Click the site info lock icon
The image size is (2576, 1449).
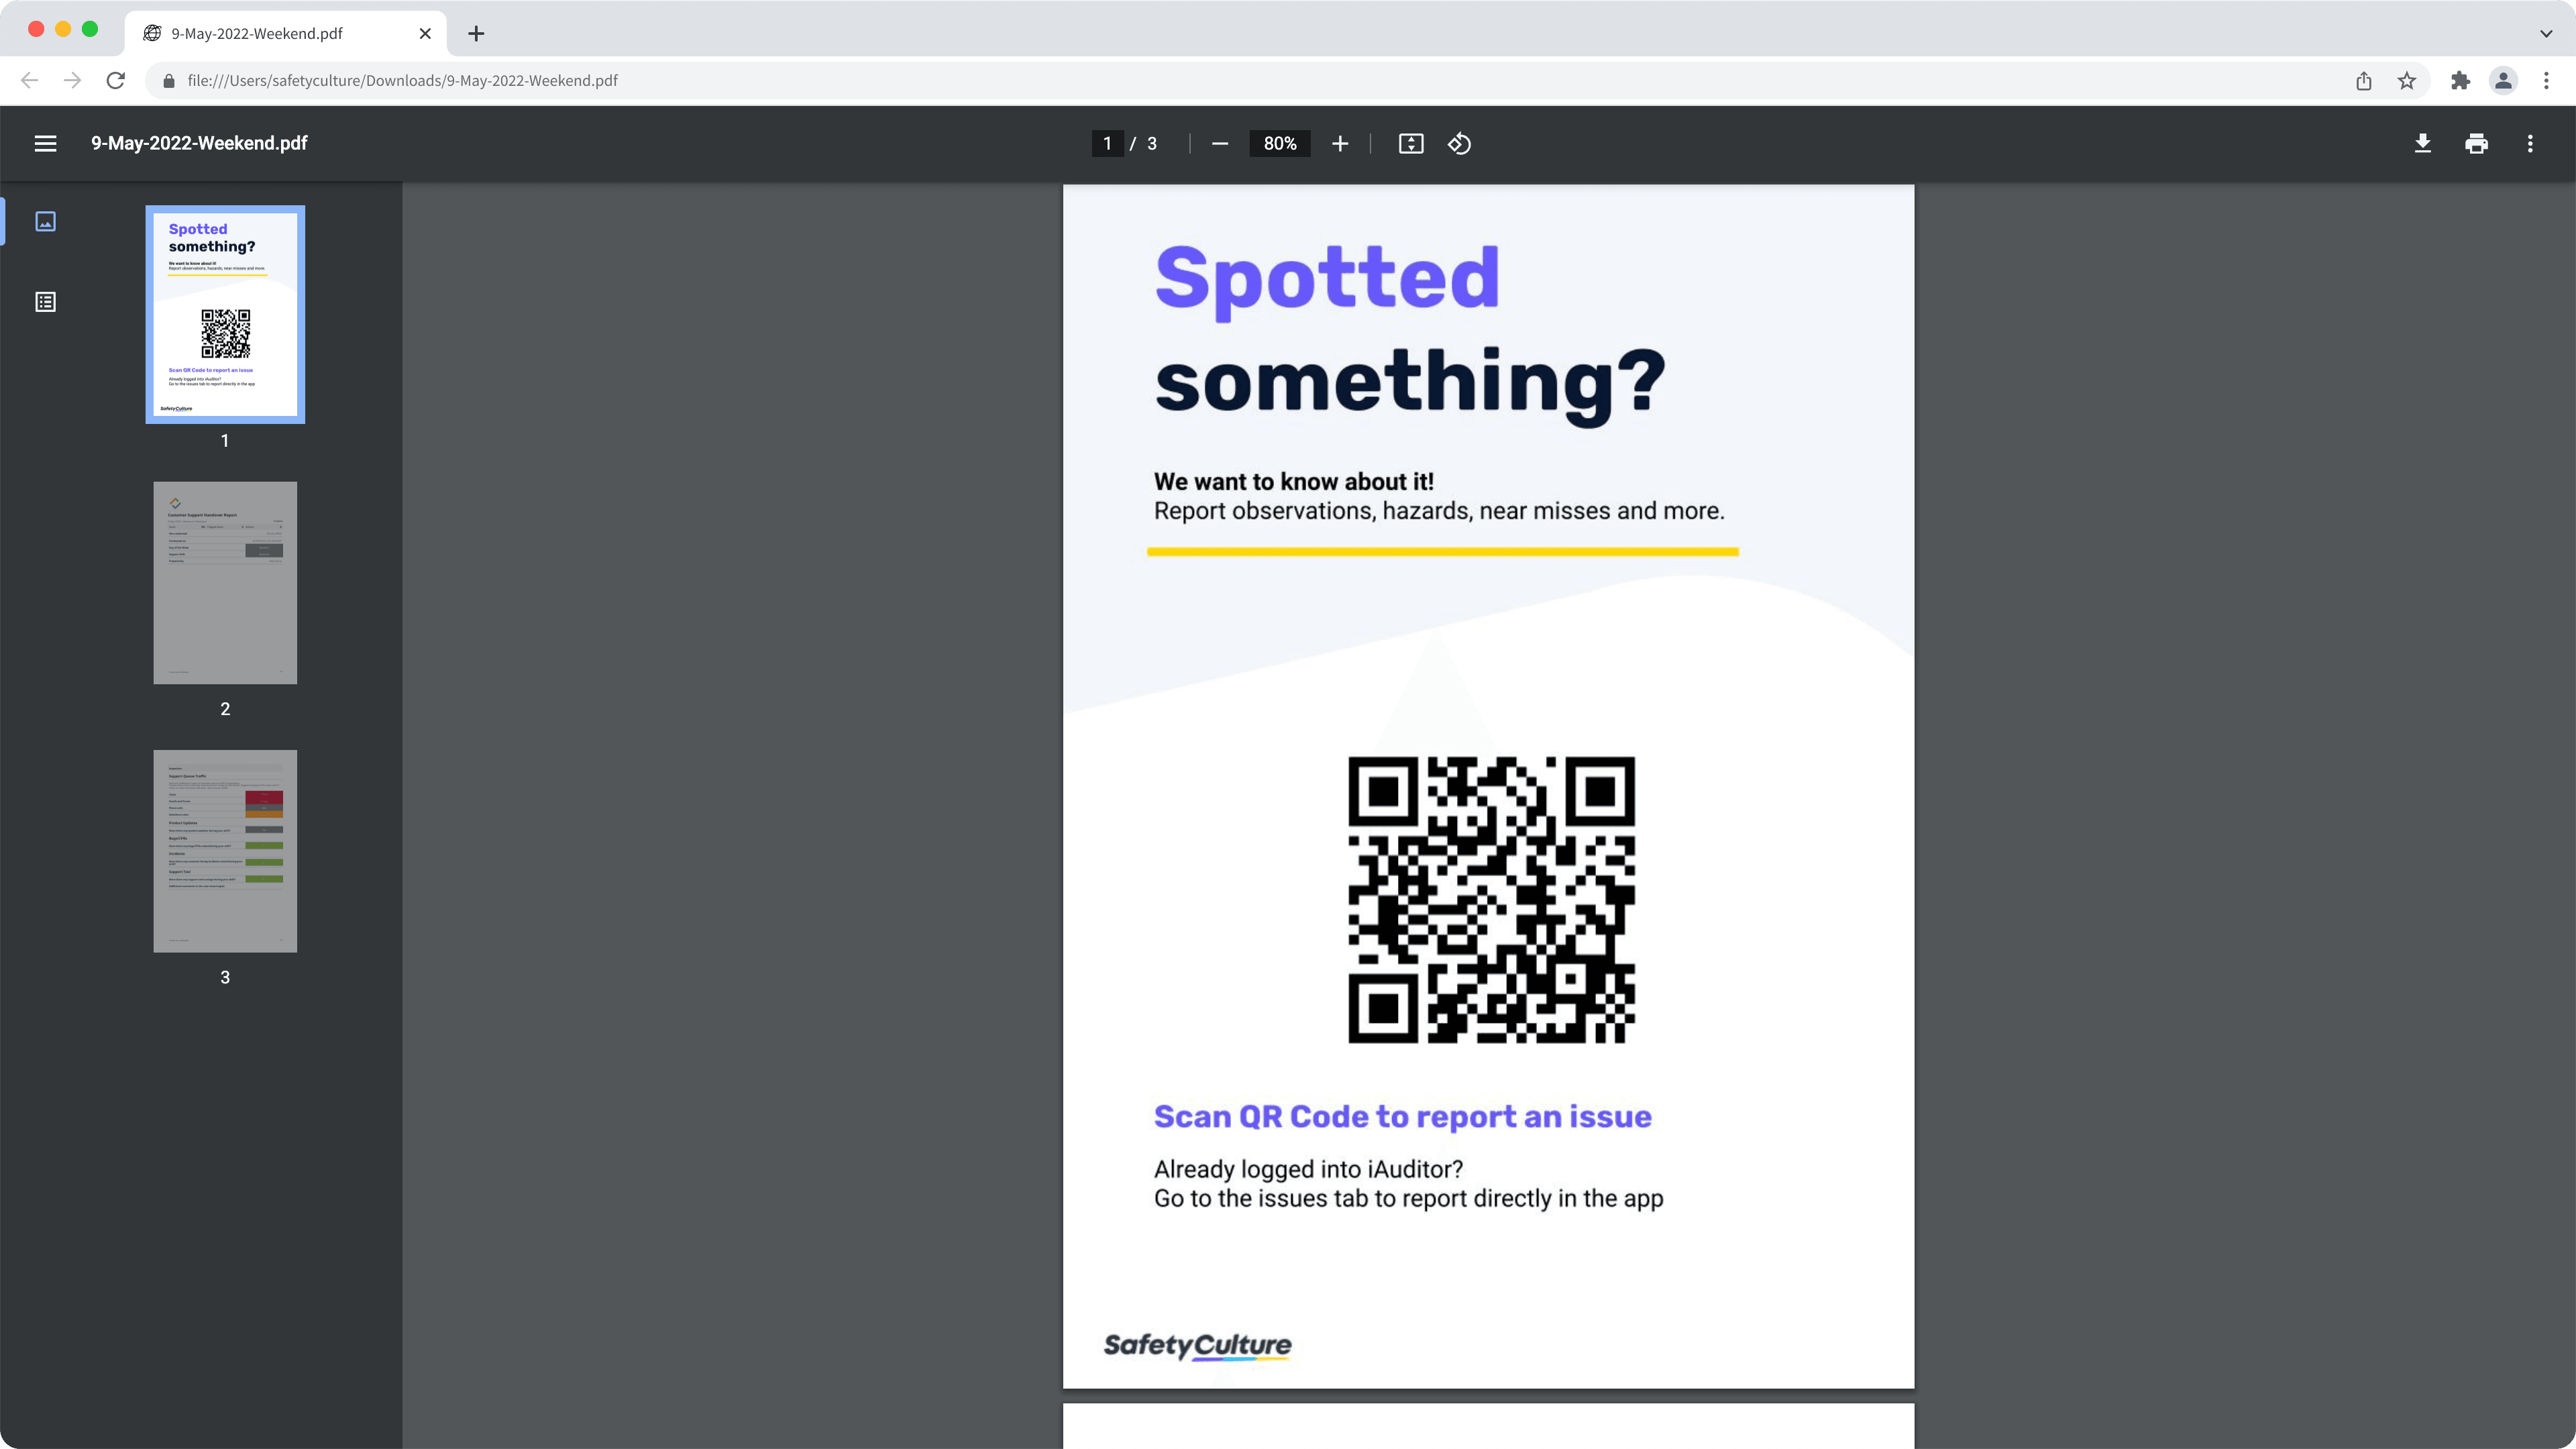[x=169, y=80]
